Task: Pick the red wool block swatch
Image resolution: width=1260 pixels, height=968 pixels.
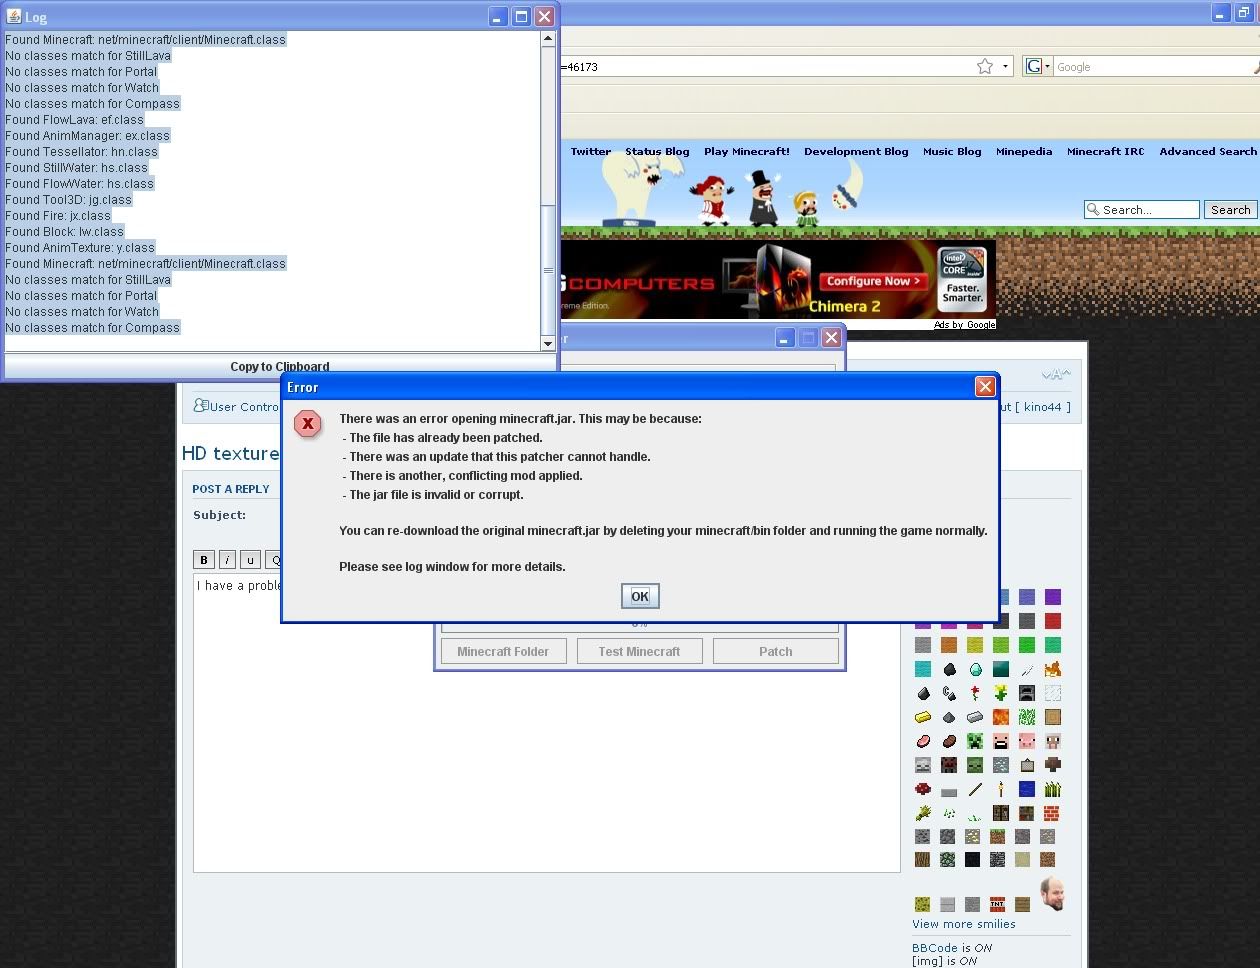Action: click(1052, 621)
